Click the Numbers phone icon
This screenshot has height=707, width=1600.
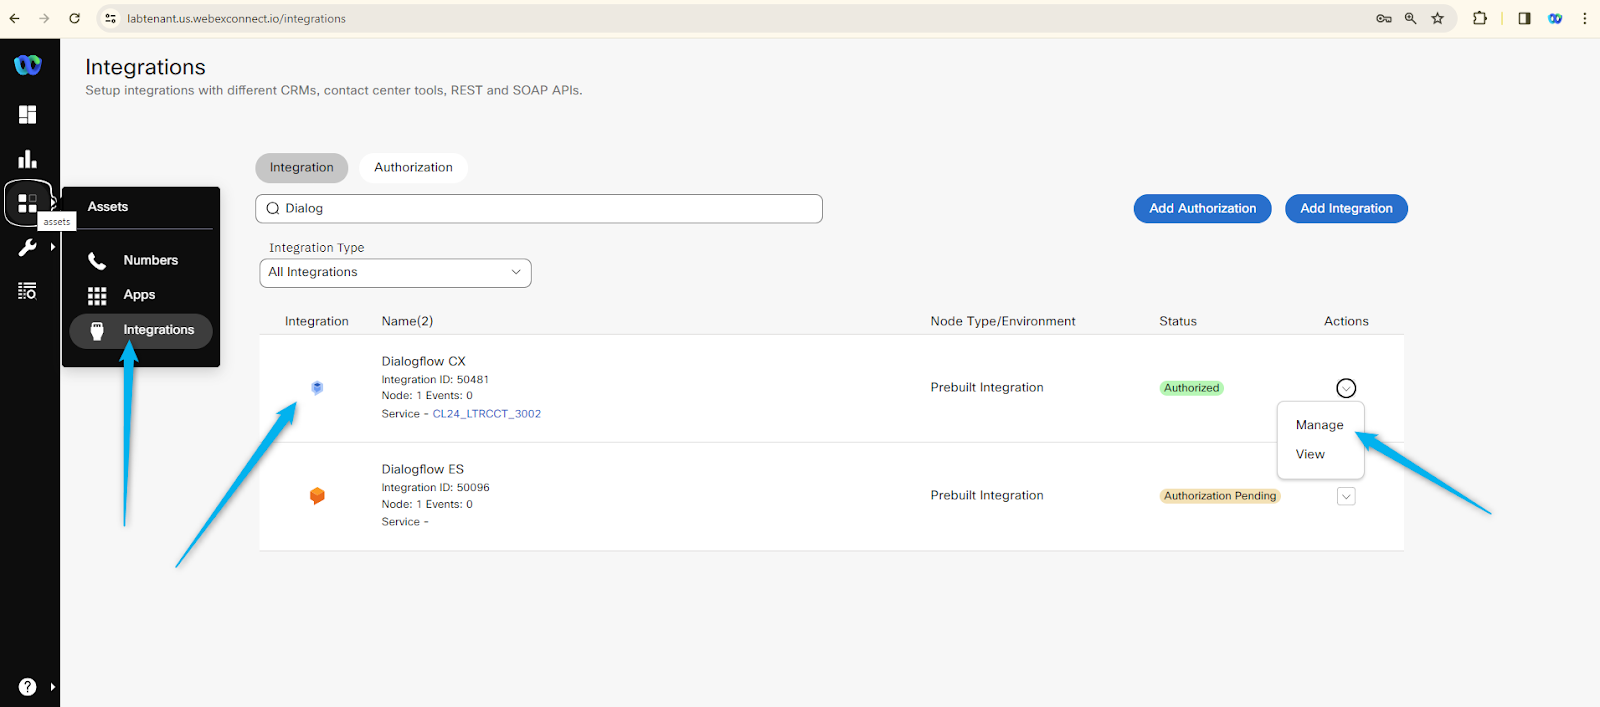point(97,261)
